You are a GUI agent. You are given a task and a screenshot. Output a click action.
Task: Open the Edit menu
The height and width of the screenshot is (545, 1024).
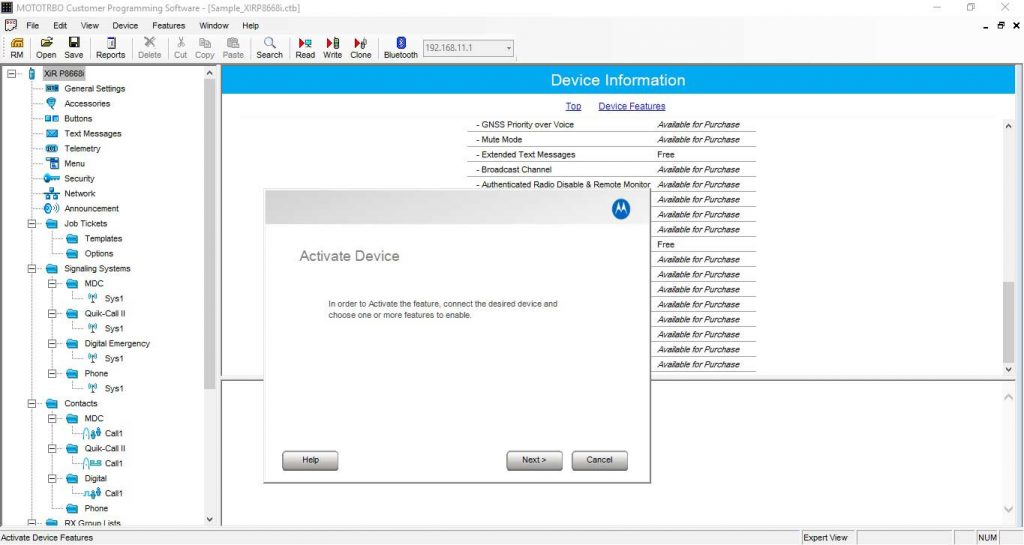(x=60, y=26)
